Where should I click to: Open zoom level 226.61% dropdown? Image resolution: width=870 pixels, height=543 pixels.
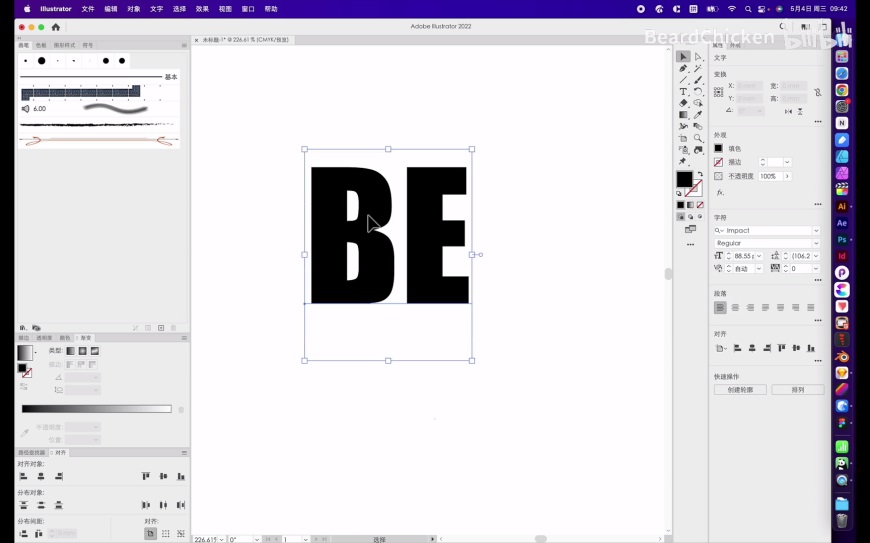point(222,539)
